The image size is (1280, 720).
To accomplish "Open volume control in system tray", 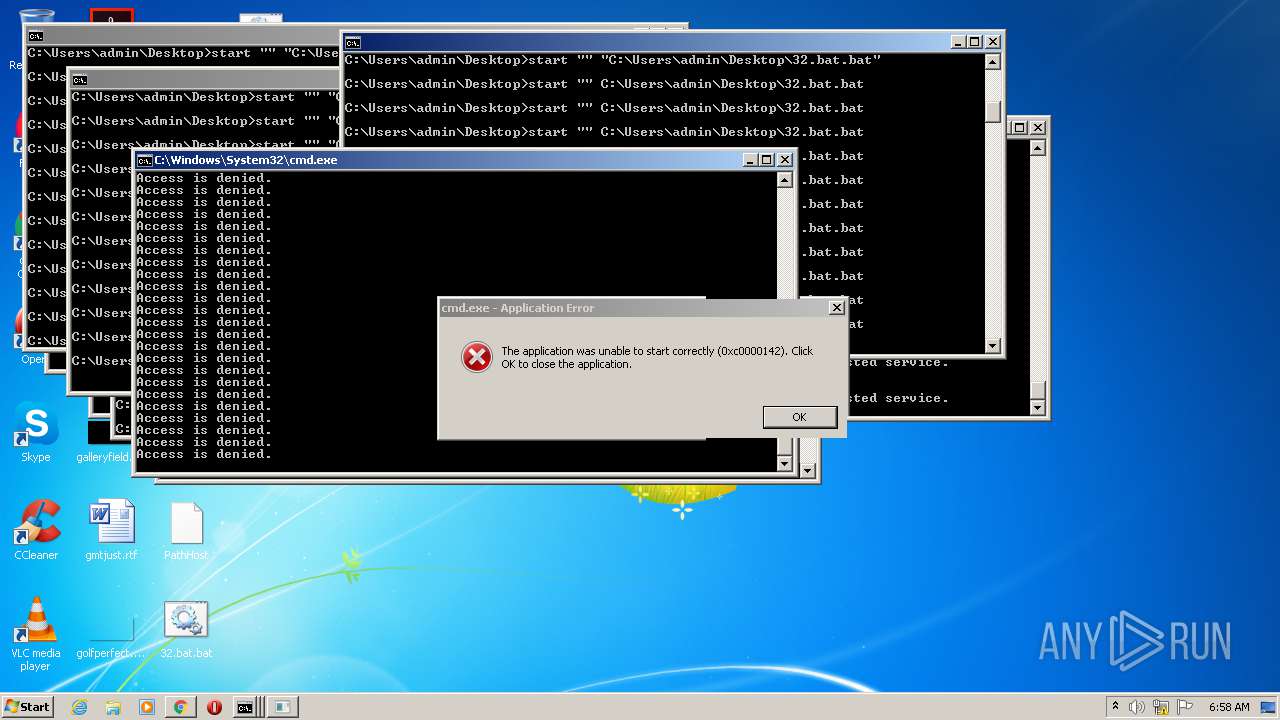I will [1137, 707].
